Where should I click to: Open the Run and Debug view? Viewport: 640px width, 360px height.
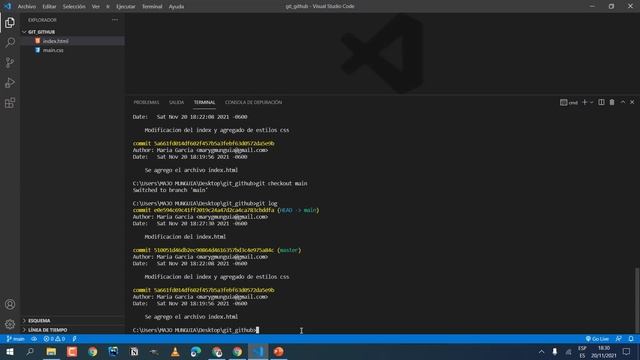[10, 82]
